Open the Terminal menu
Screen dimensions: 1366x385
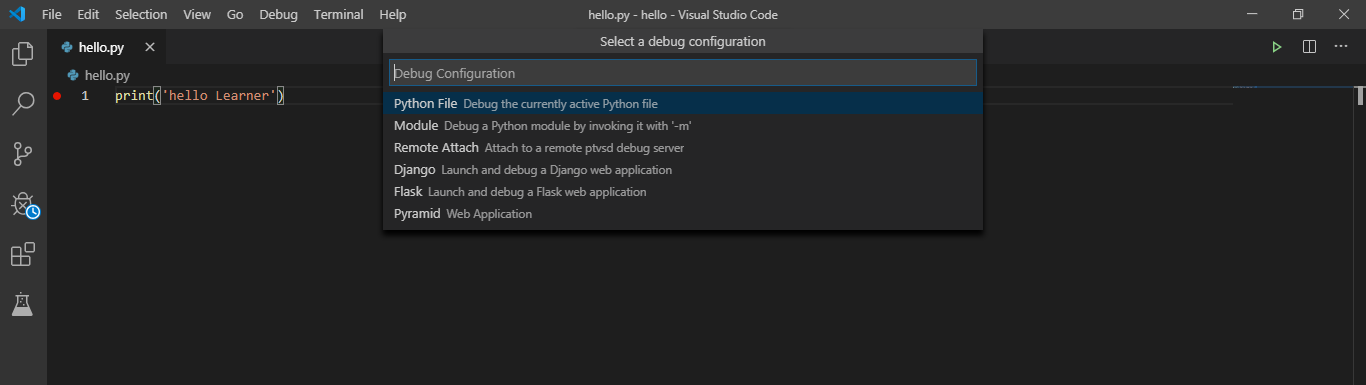pos(338,15)
